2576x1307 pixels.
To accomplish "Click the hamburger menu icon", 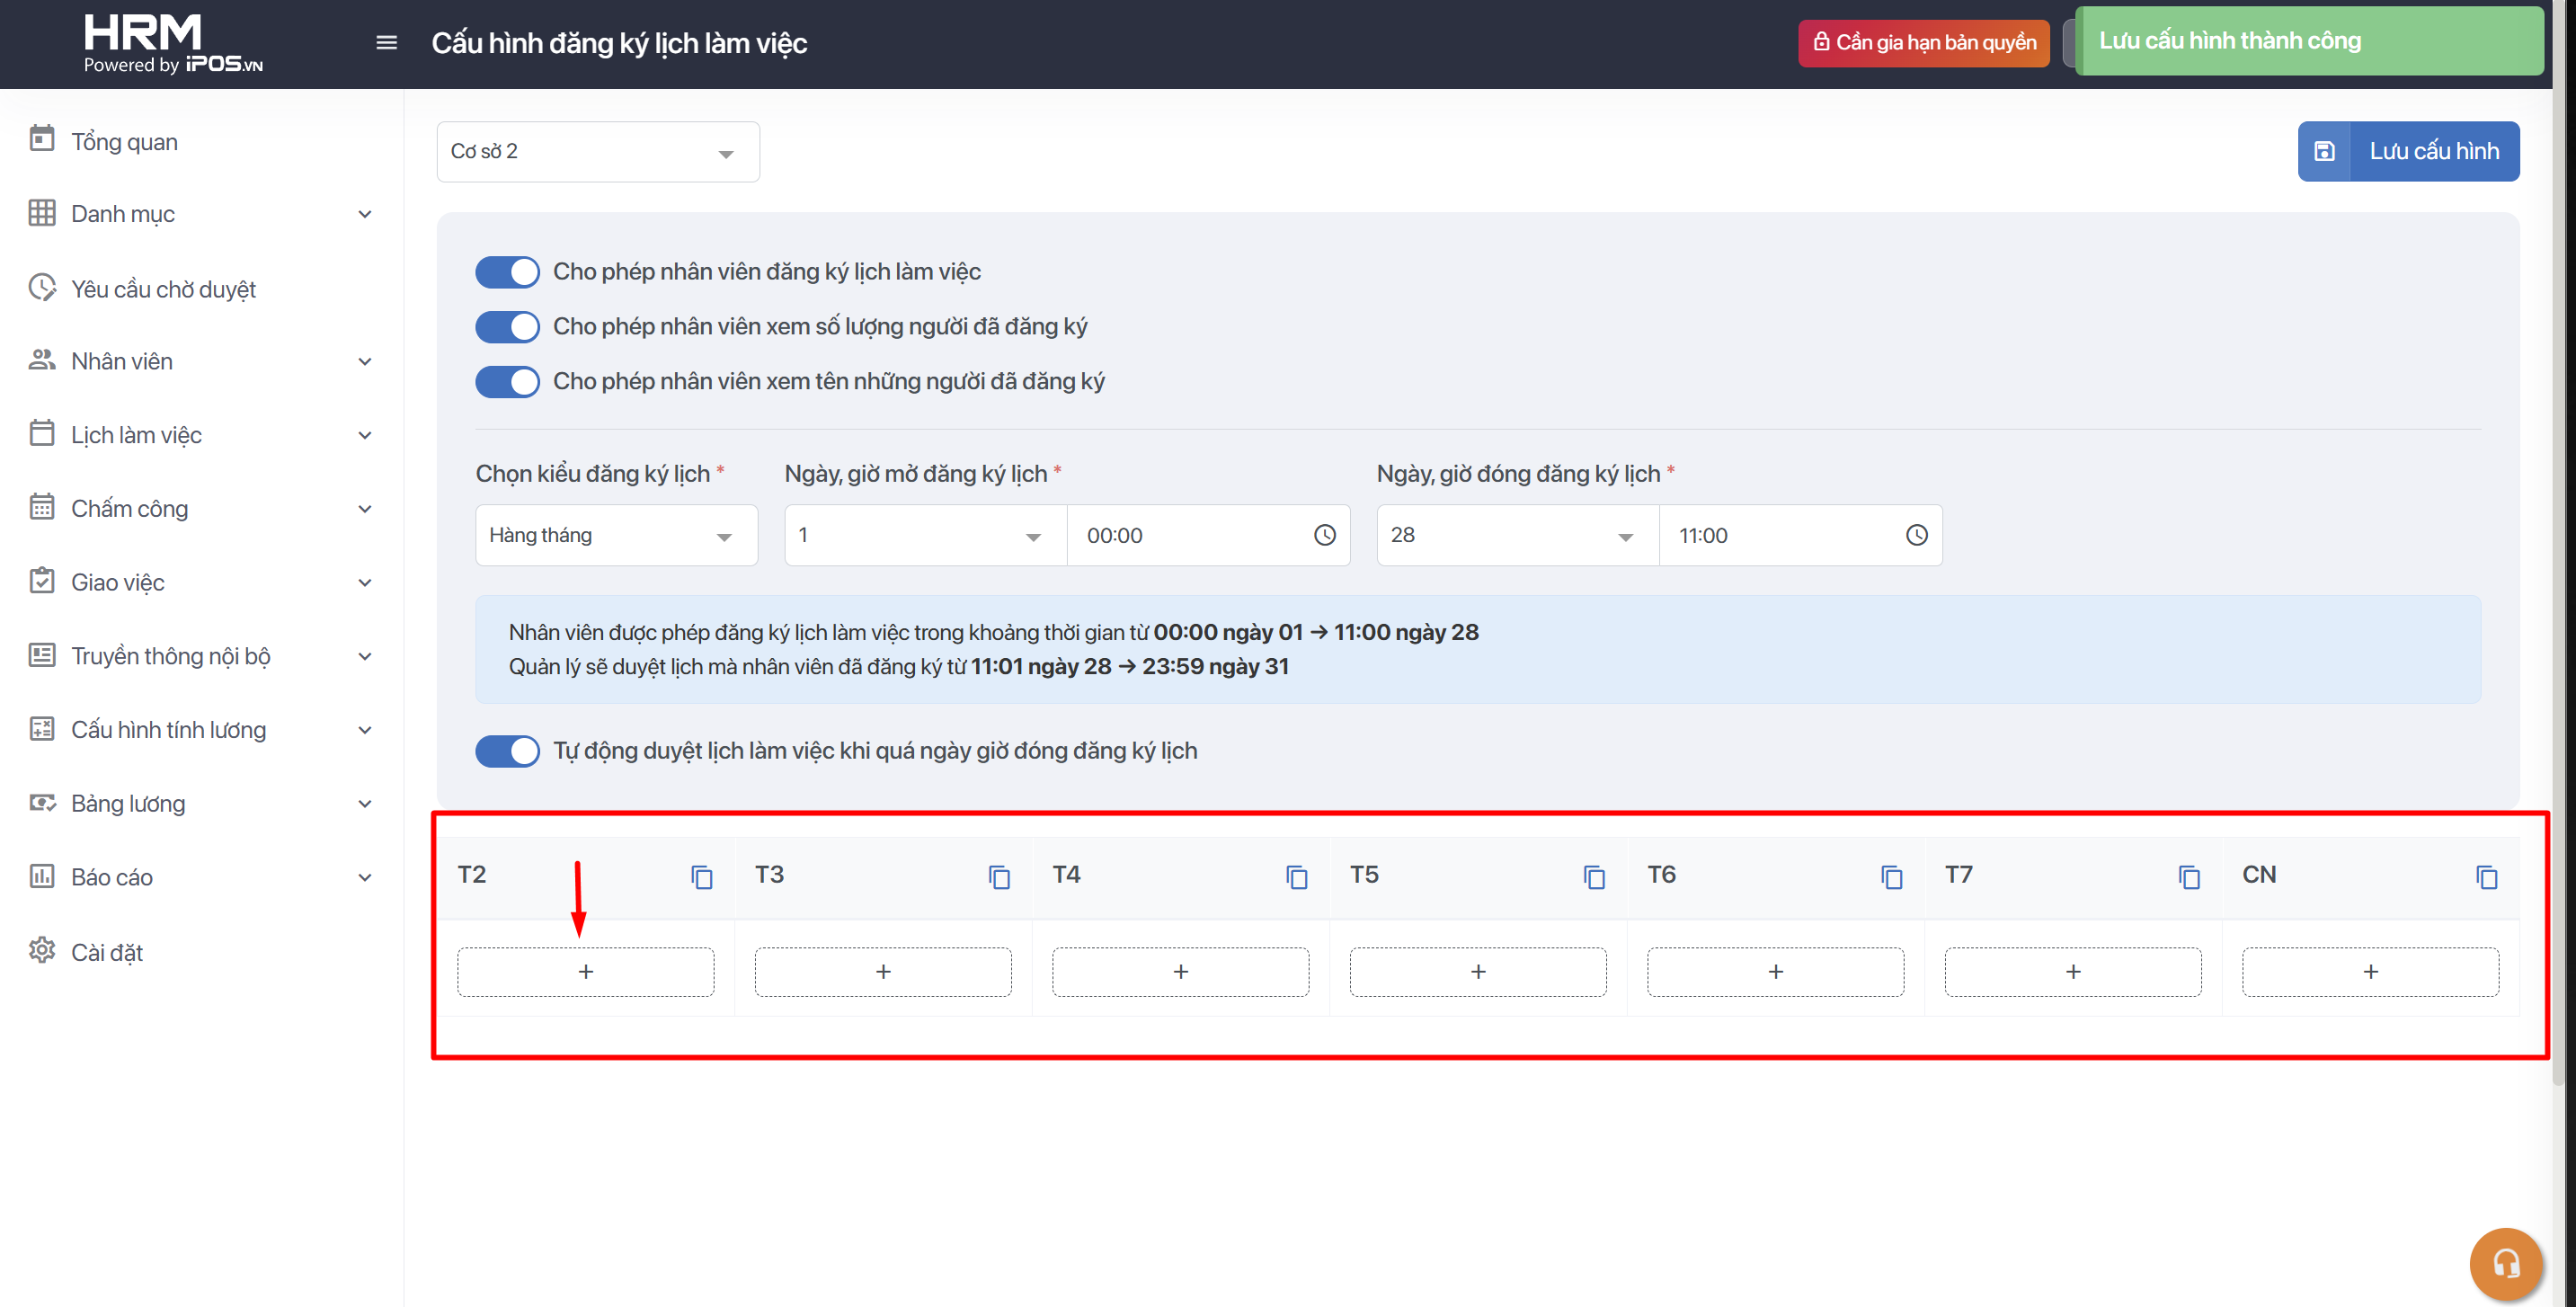I will tap(386, 43).
